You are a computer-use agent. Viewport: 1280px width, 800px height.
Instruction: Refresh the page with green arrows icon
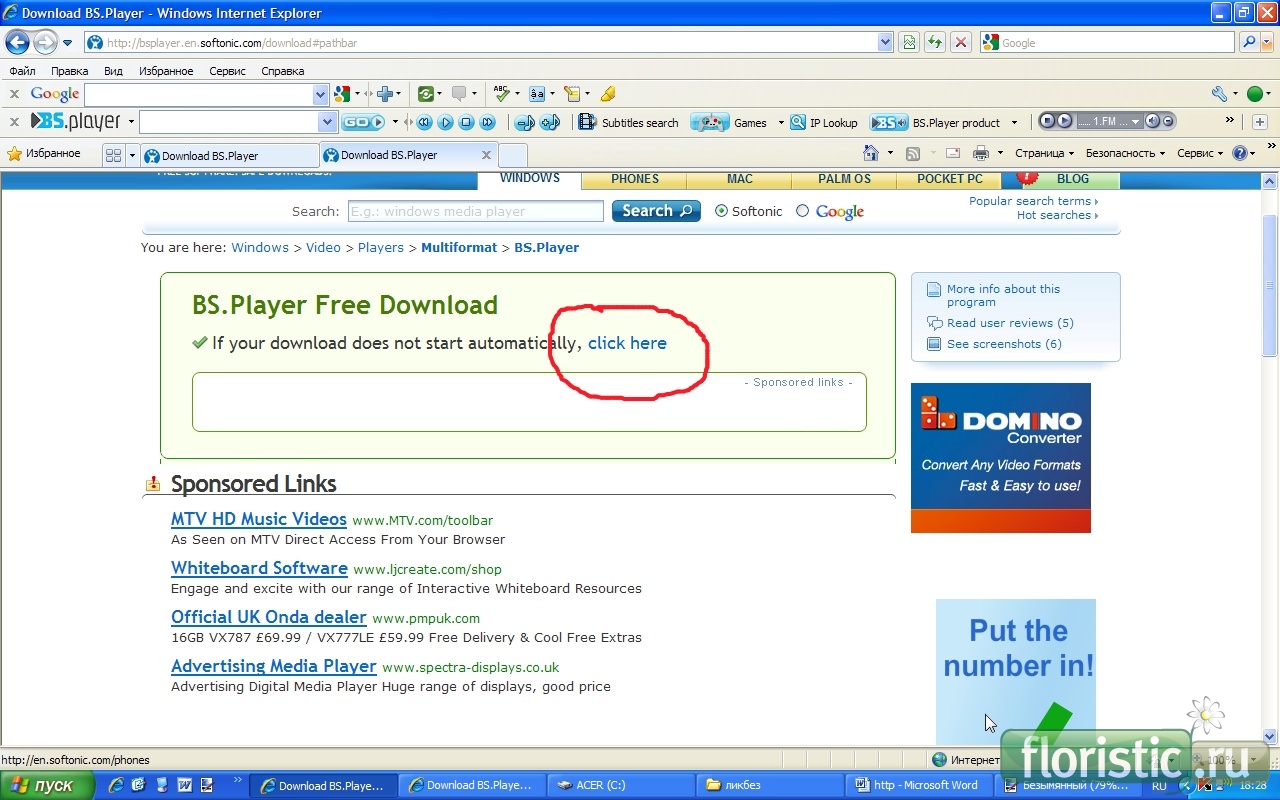(x=935, y=42)
